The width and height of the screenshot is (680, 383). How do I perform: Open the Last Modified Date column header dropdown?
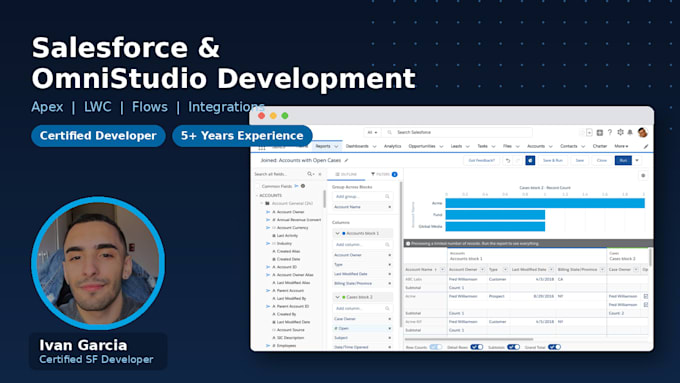551,270
